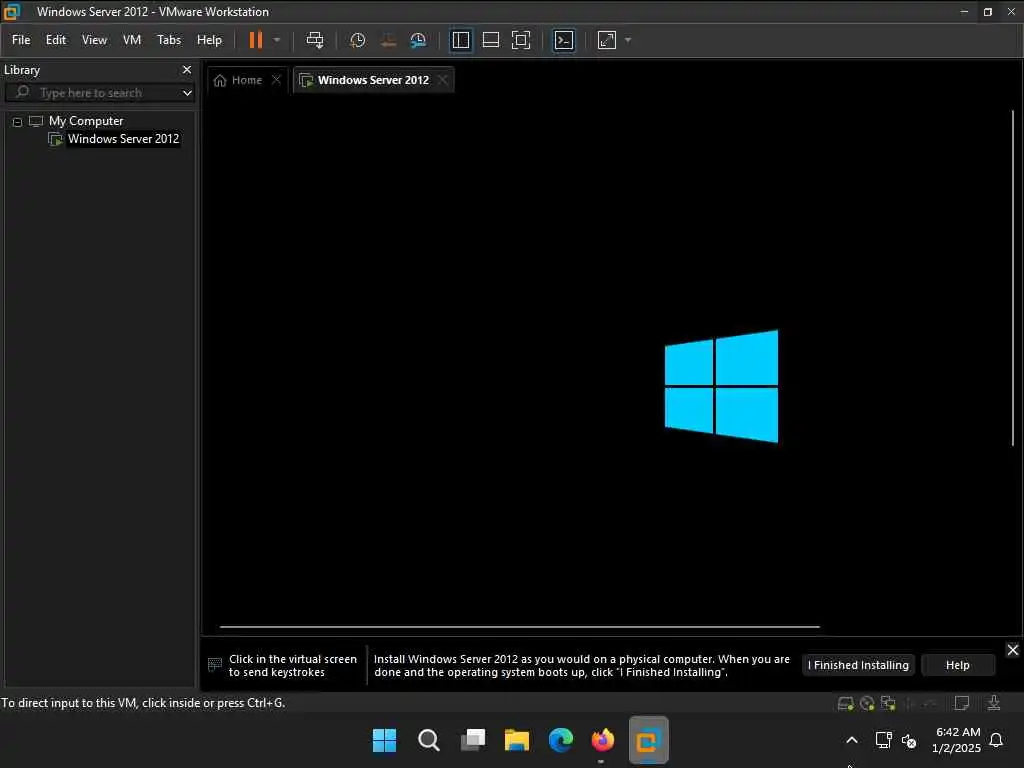Screen dimensions: 1024x768
Task: Toggle the library sidebar view icon
Action: [x=460, y=40]
